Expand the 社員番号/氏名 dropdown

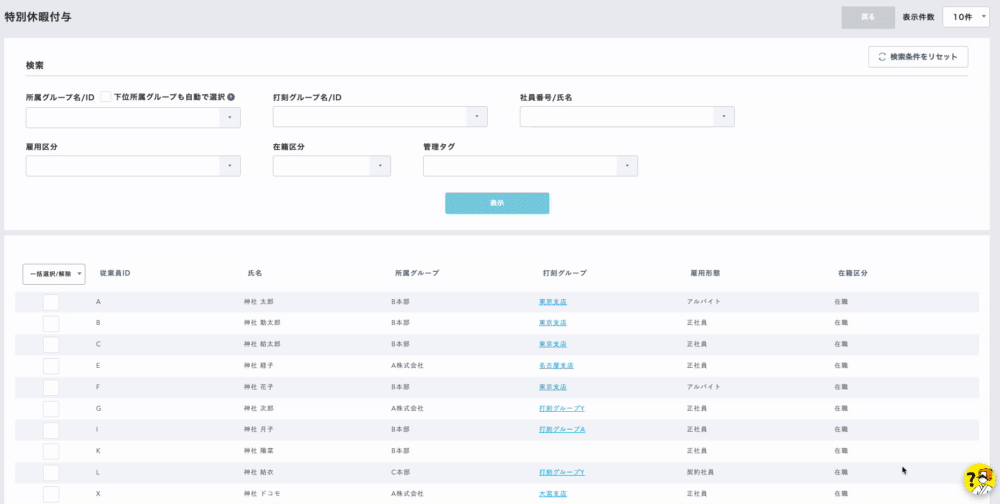tap(627, 117)
